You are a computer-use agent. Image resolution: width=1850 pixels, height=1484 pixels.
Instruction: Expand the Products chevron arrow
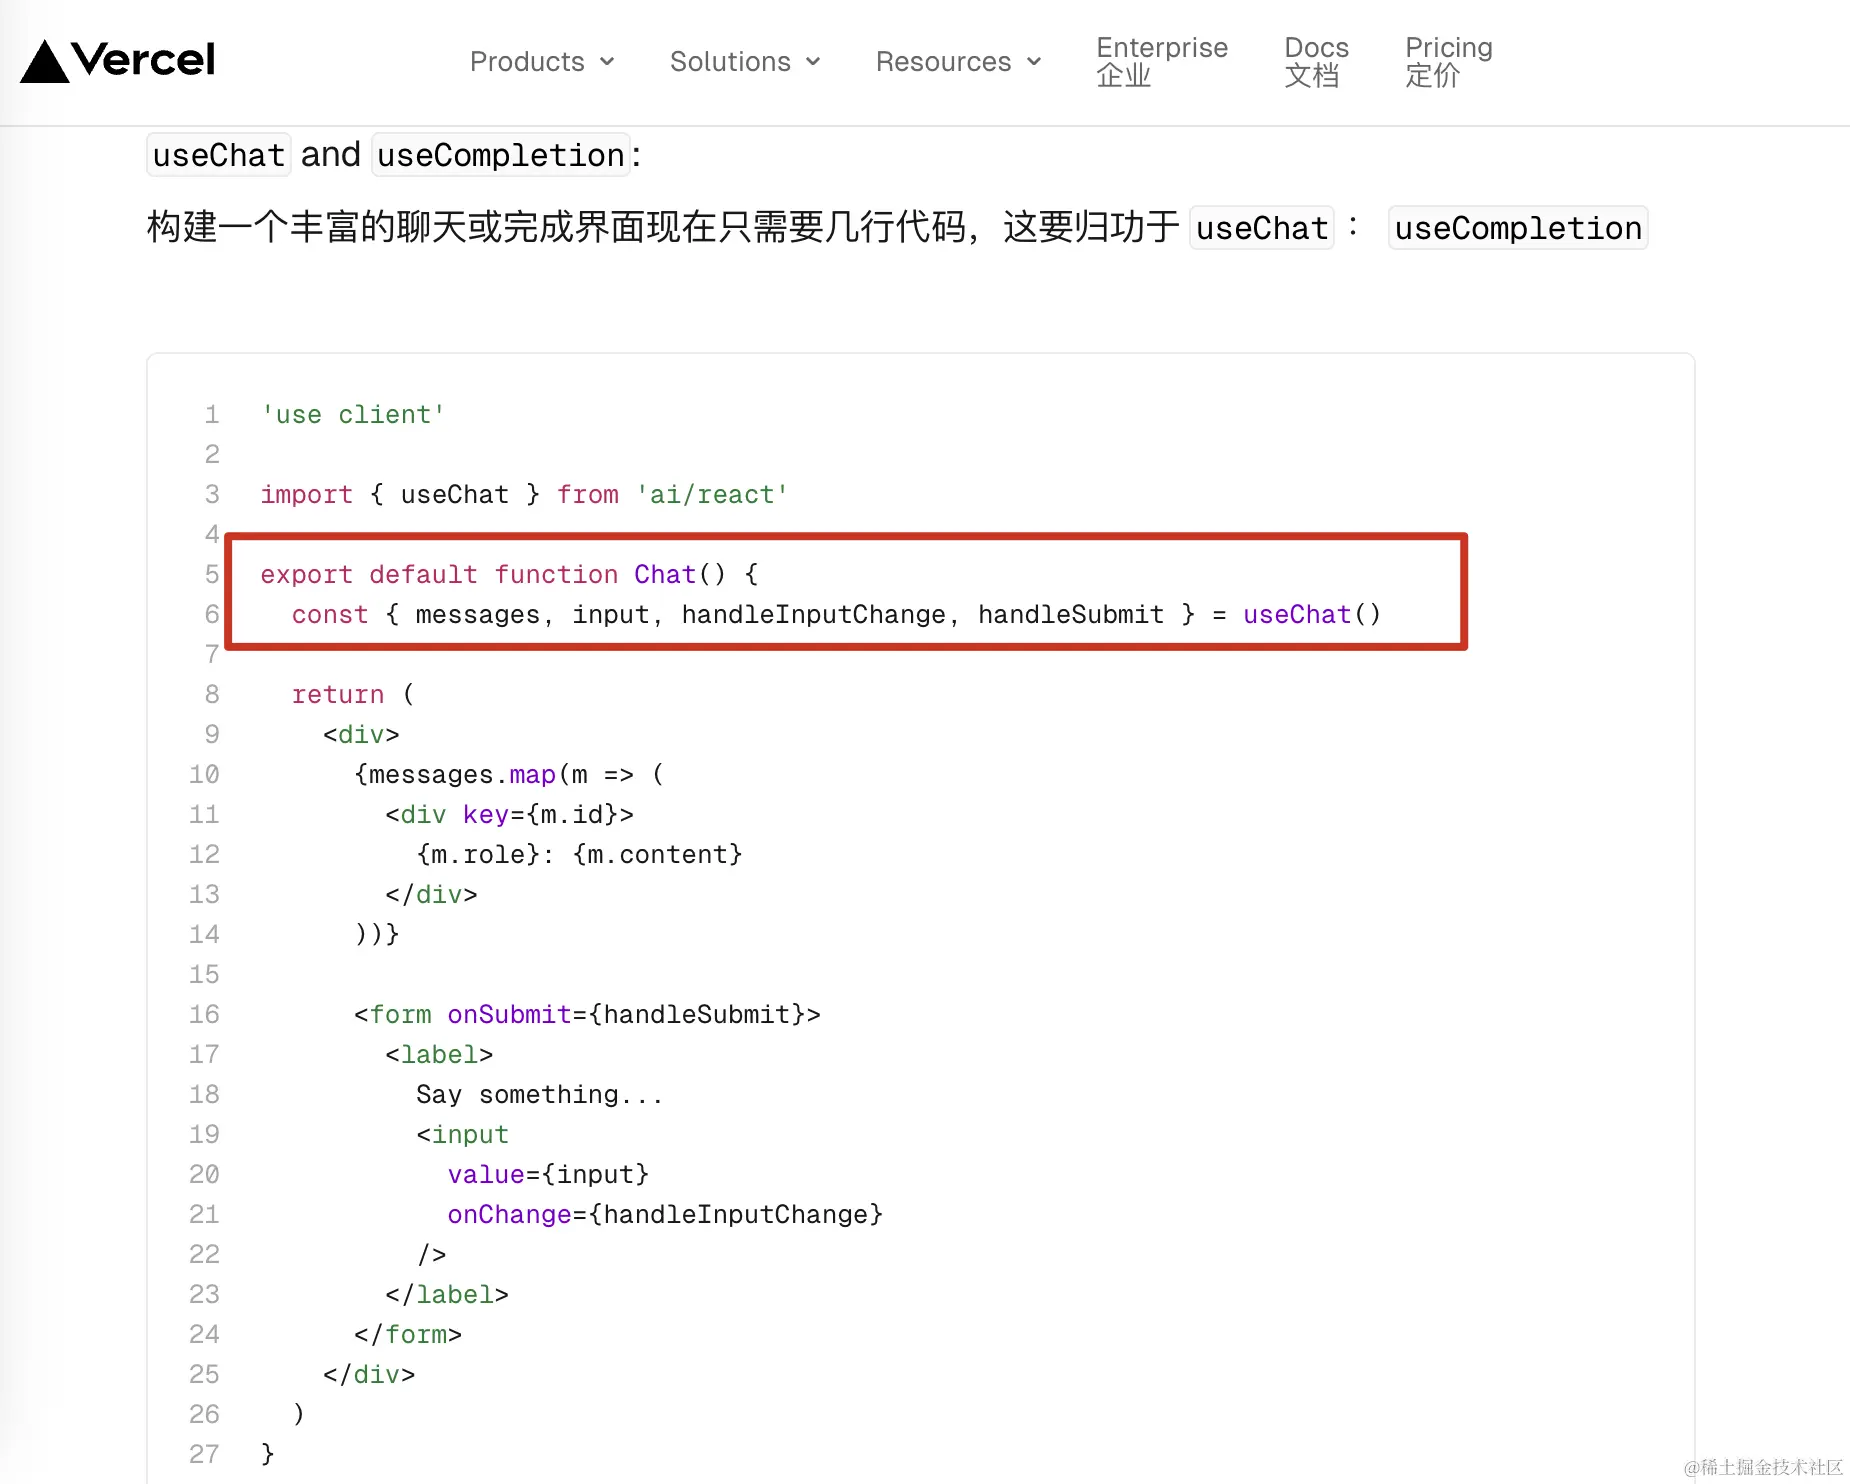(607, 62)
